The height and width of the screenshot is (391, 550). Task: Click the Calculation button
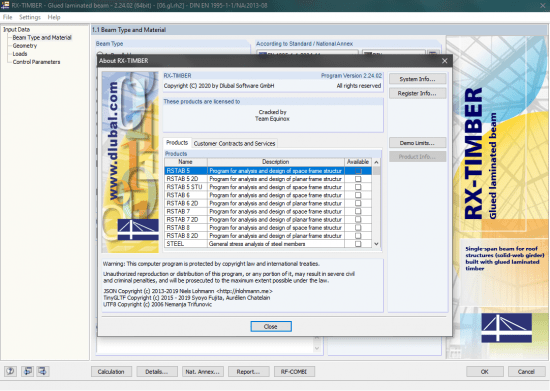tap(111, 372)
